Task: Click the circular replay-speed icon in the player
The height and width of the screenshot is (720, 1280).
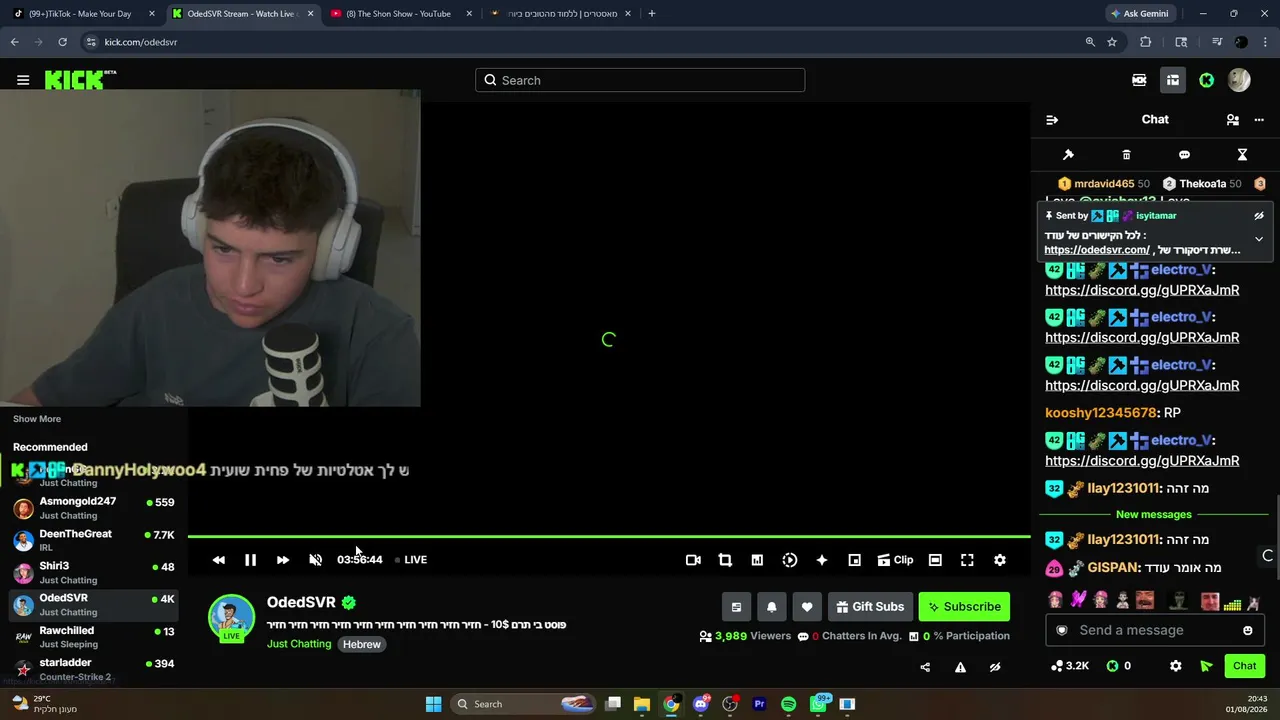Action: pos(790,560)
